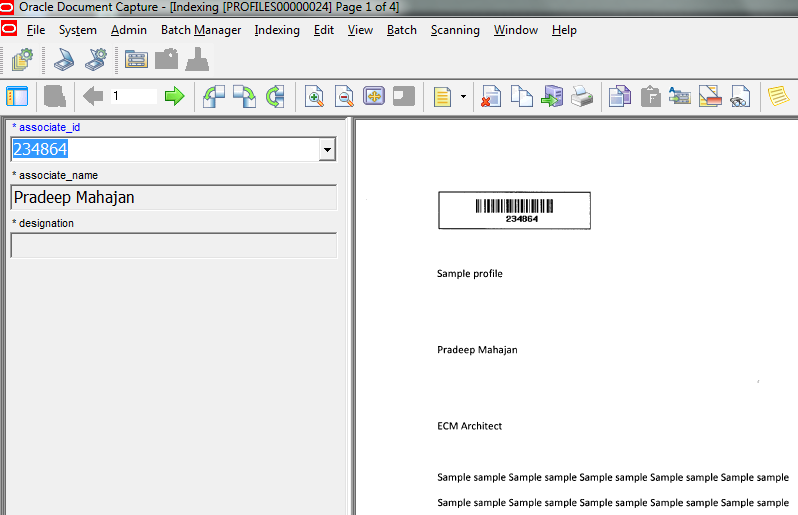798x515 pixels.
Task: Click the zoom out magnifier icon
Action: click(x=344, y=97)
